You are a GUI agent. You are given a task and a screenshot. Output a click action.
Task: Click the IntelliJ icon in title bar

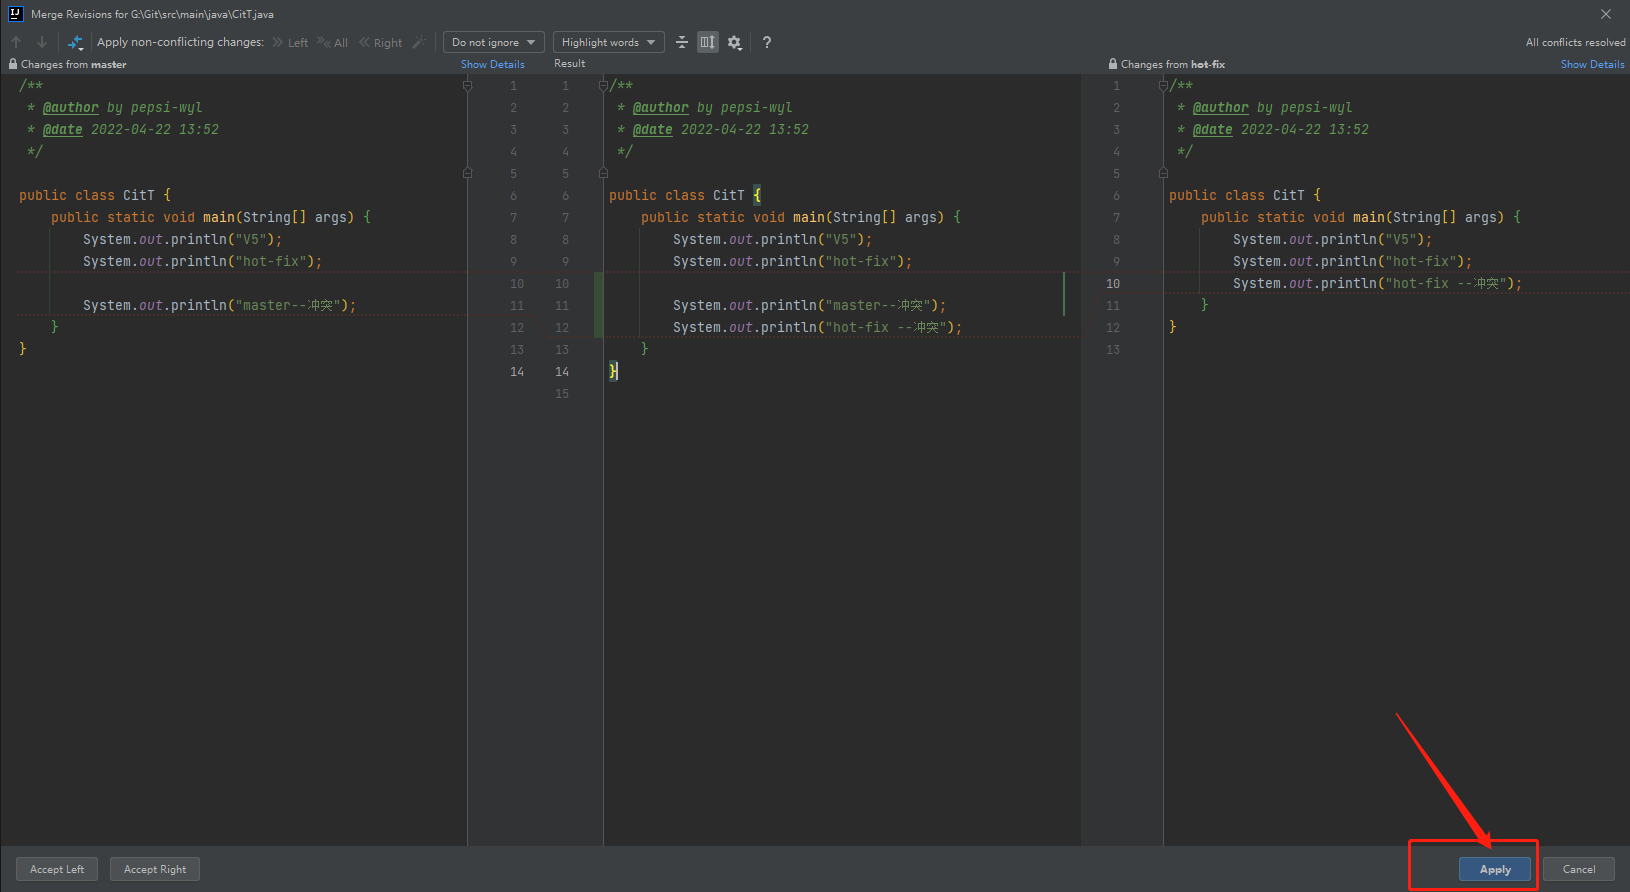point(15,14)
